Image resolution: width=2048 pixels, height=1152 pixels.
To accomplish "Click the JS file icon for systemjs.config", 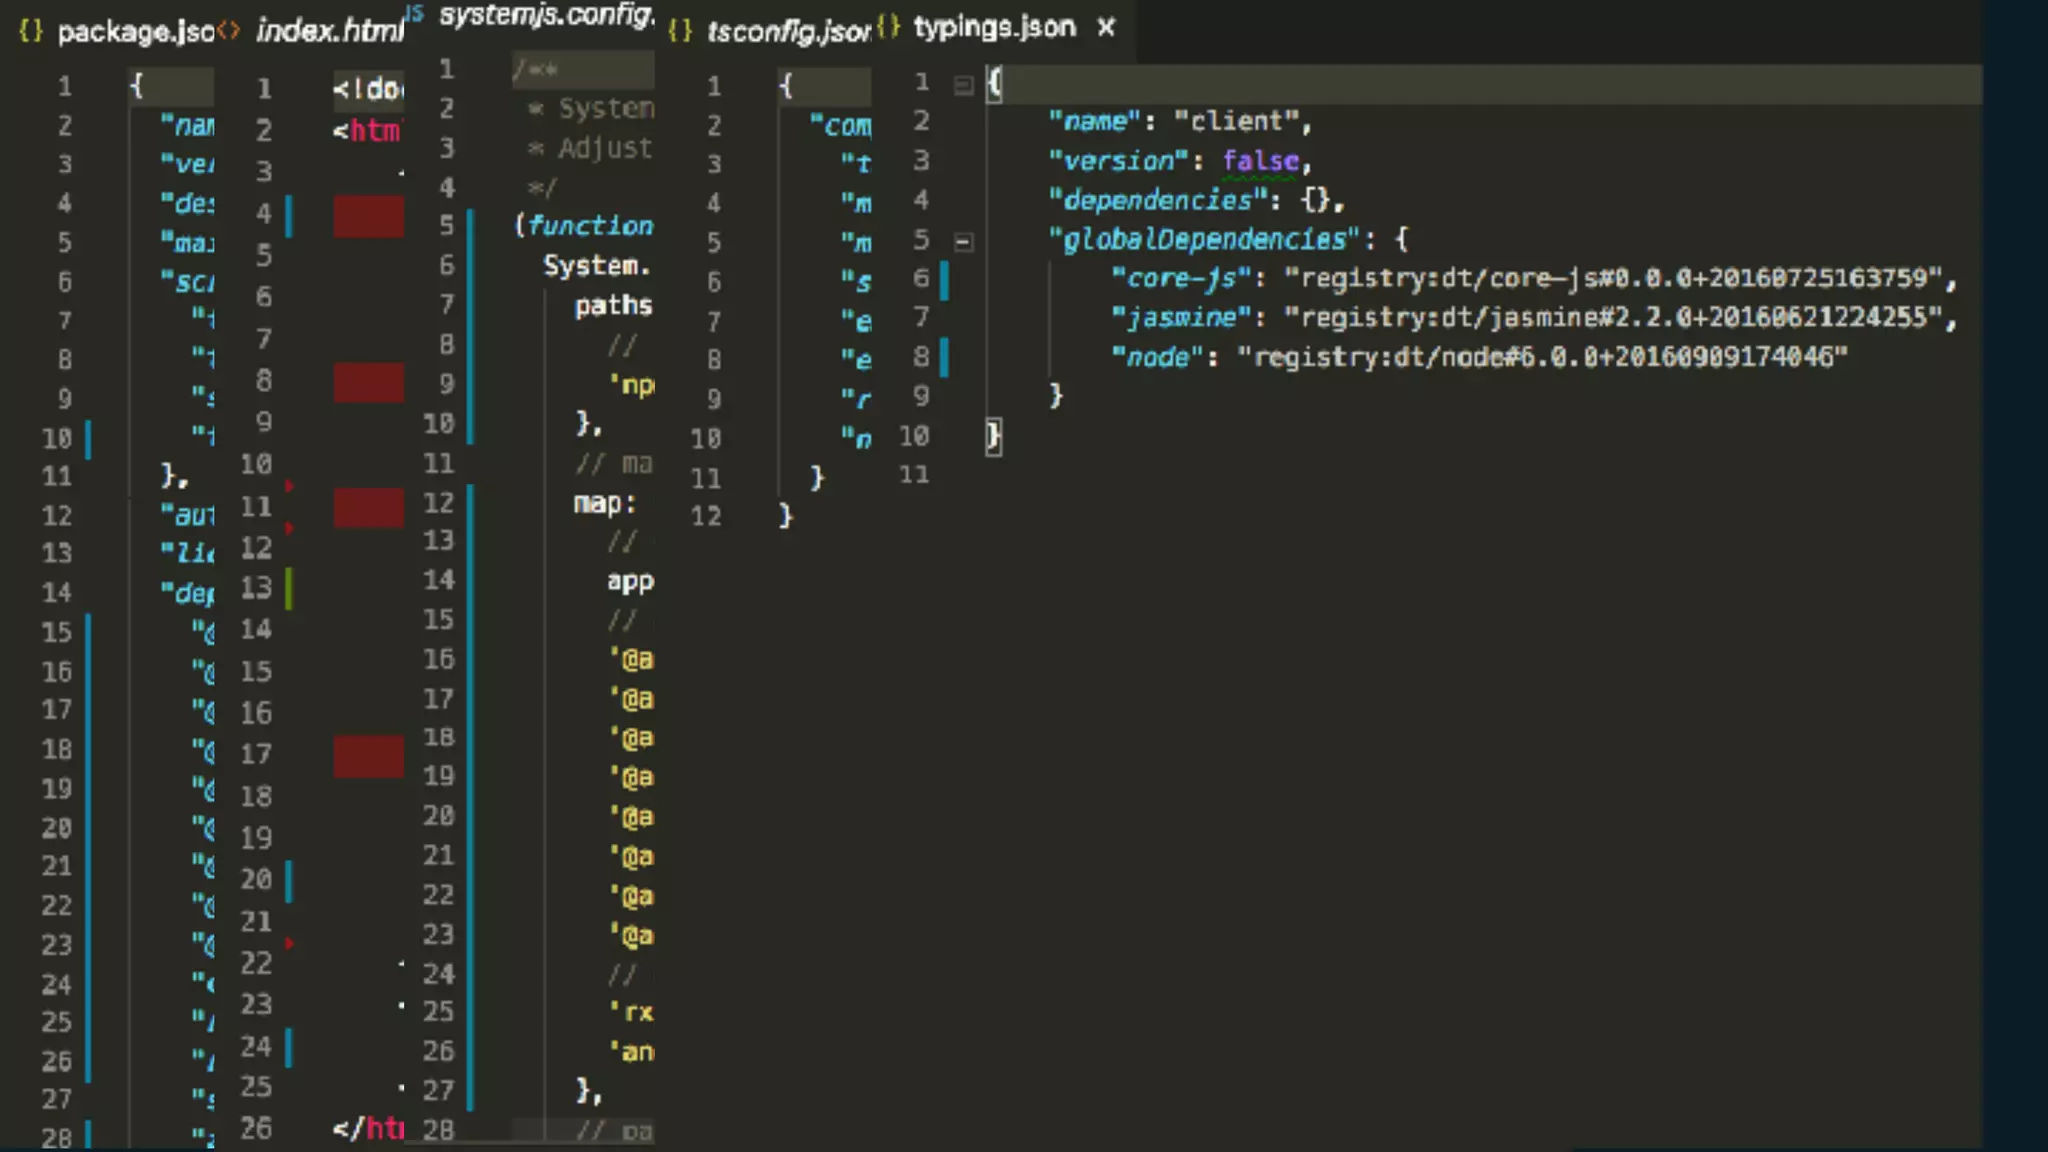I will (x=415, y=13).
